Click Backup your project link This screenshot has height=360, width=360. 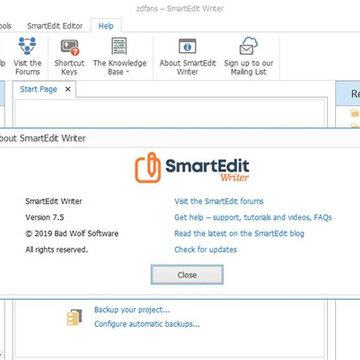coord(132,310)
